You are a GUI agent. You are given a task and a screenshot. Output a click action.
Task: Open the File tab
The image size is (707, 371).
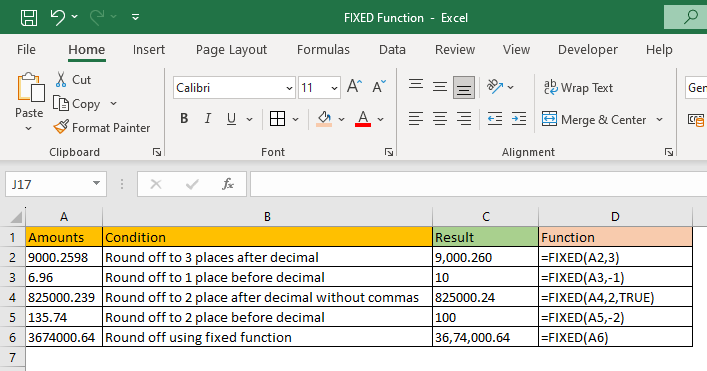[26, 50]
